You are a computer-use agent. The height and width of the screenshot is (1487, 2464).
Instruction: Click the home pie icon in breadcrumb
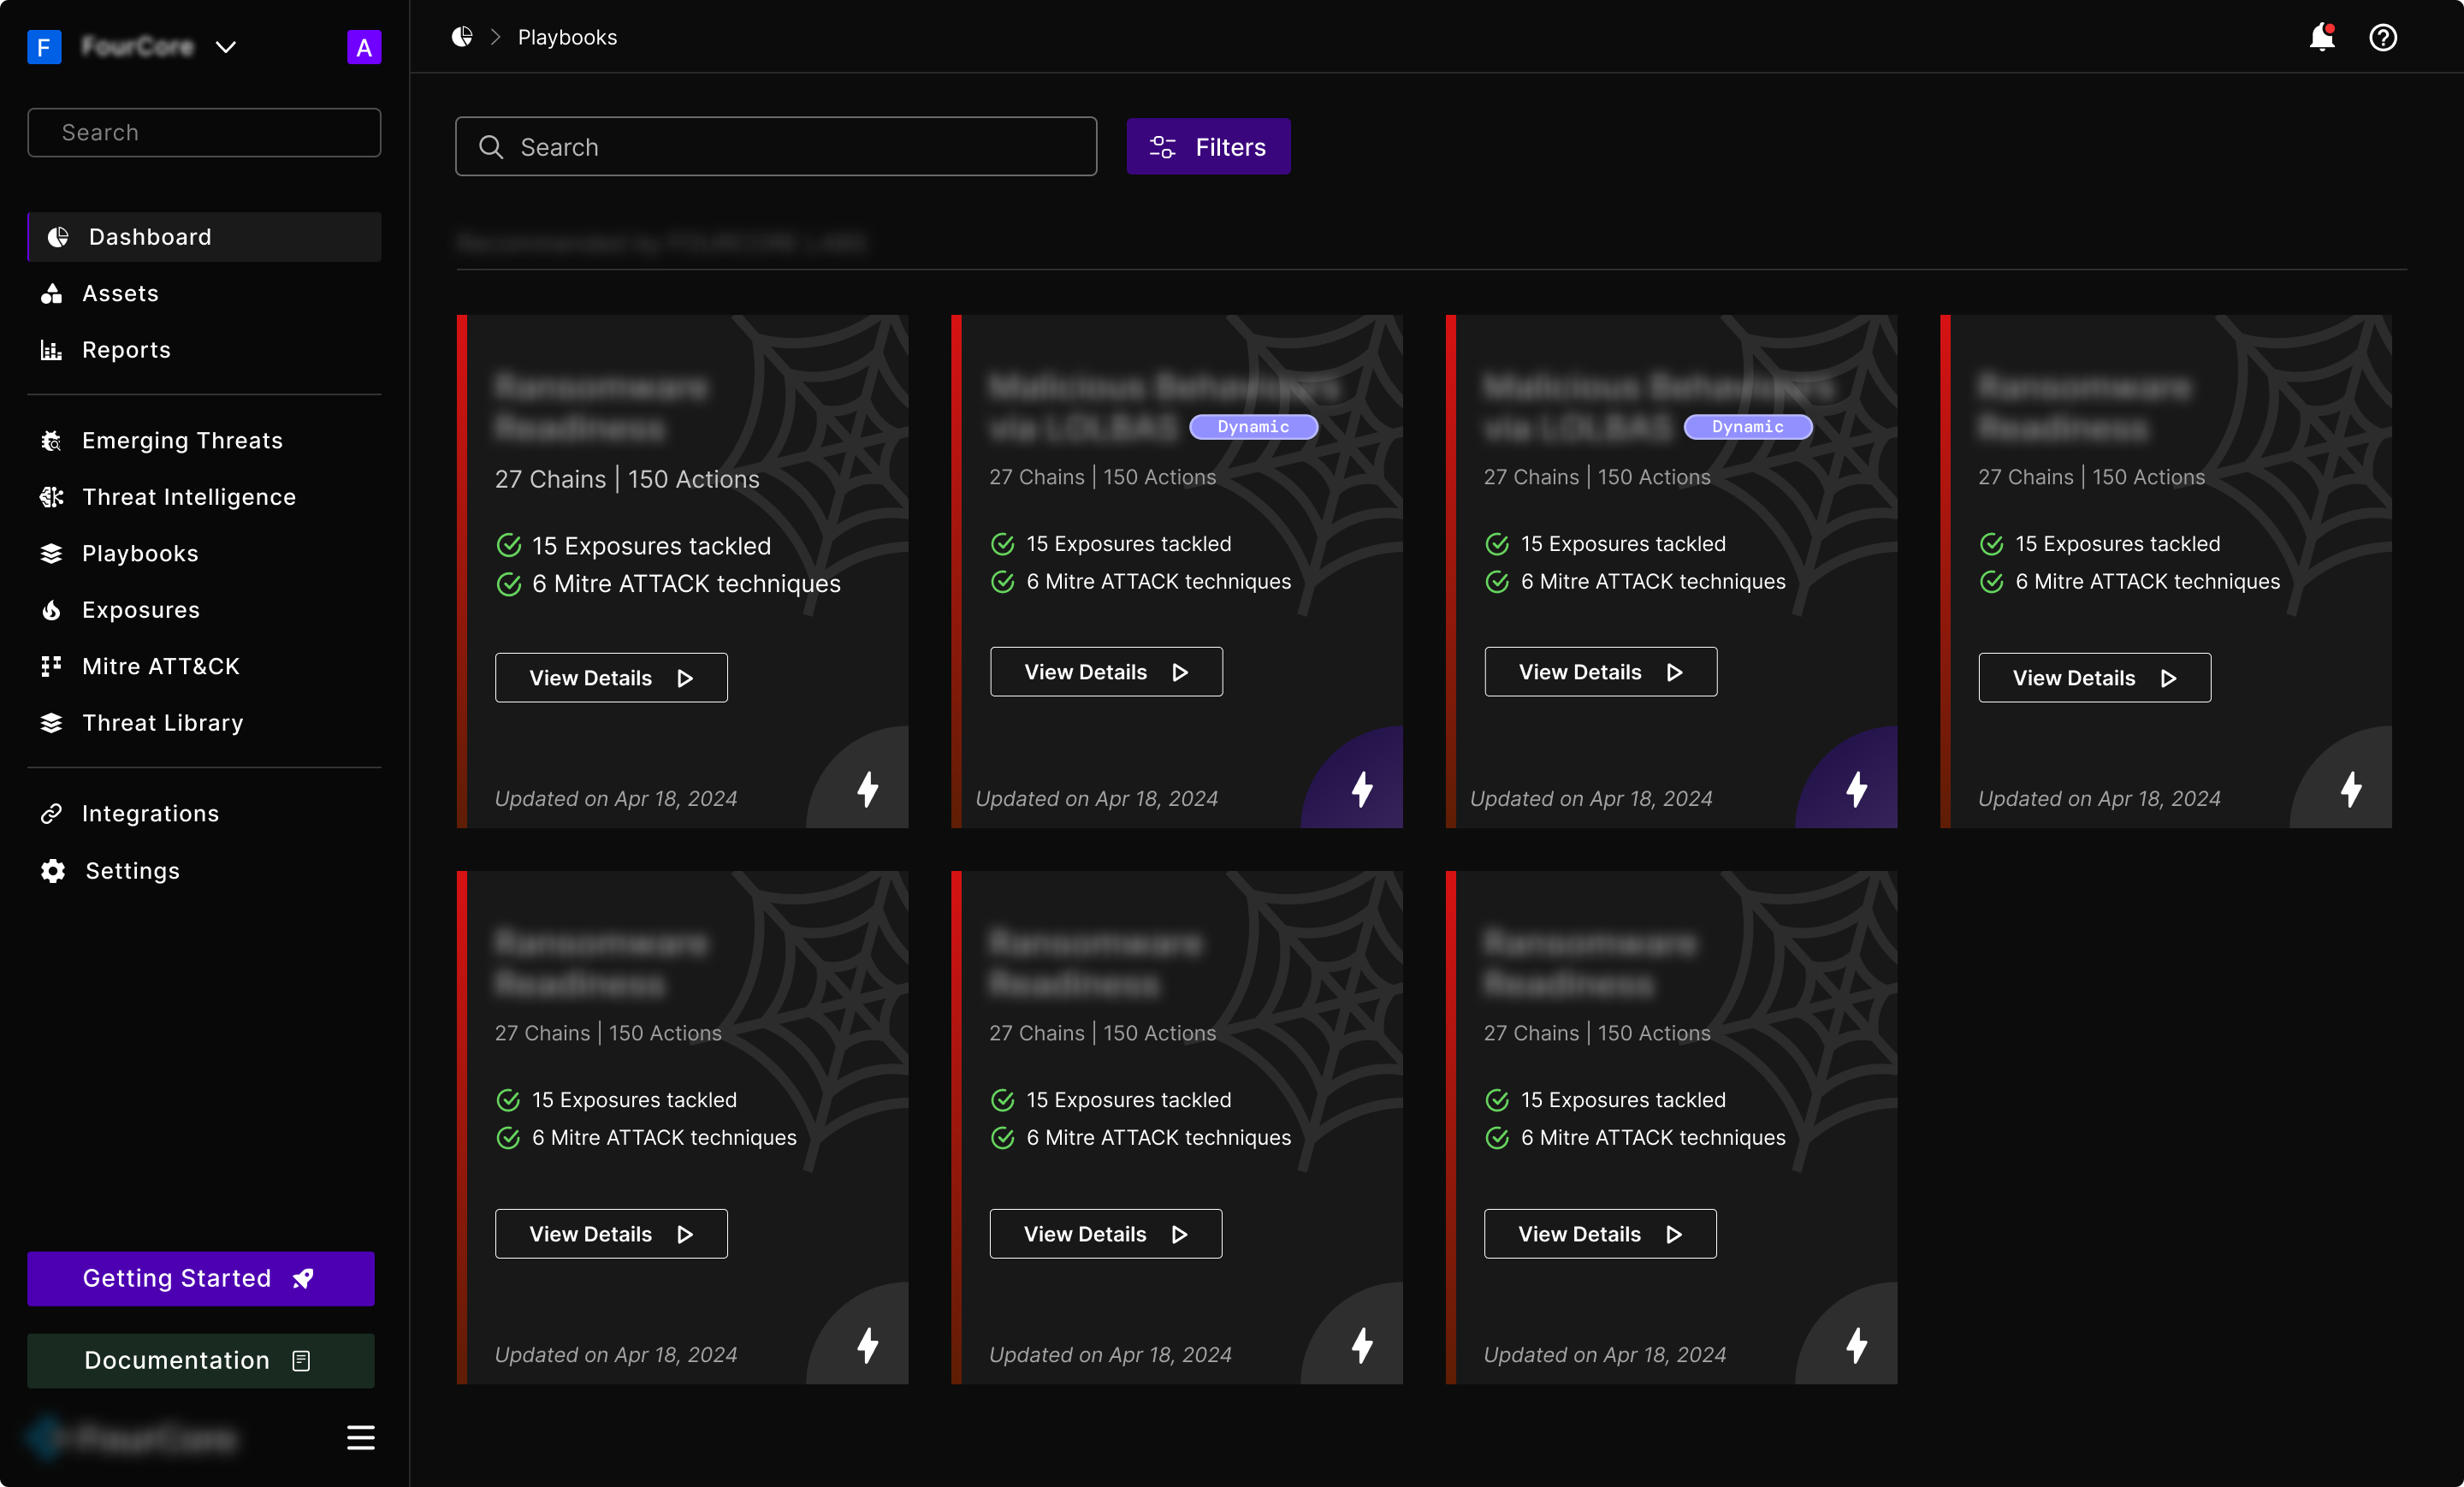(x=462, y=37)
